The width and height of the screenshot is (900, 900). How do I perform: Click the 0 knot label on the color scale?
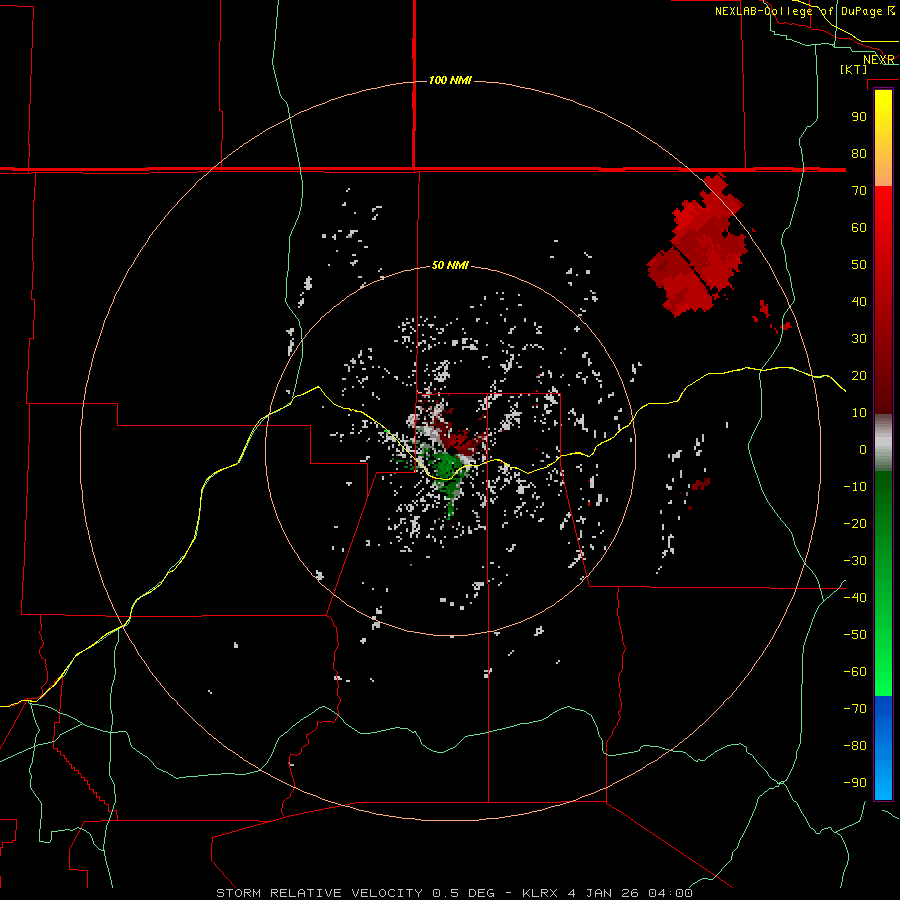[x=863, y=449]
